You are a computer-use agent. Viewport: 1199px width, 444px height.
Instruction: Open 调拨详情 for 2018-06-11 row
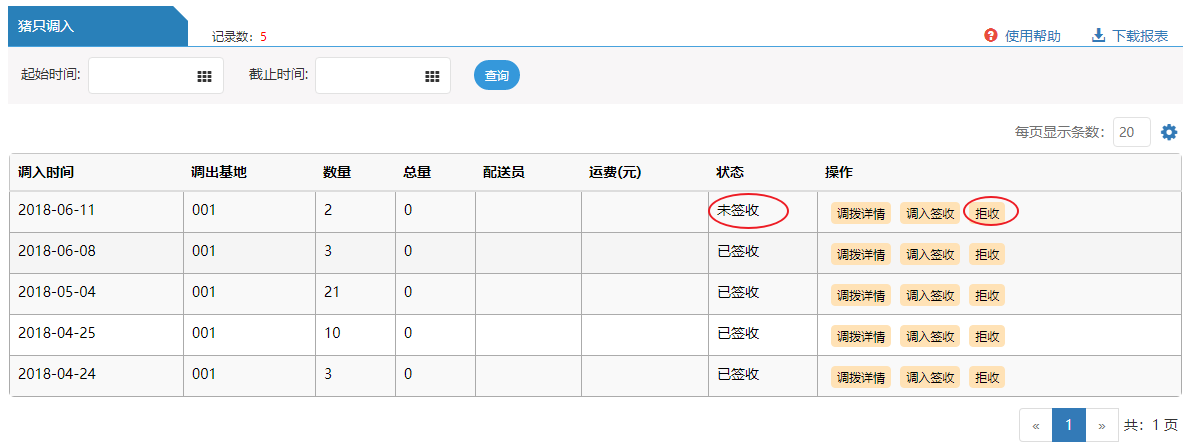(861, 213)
